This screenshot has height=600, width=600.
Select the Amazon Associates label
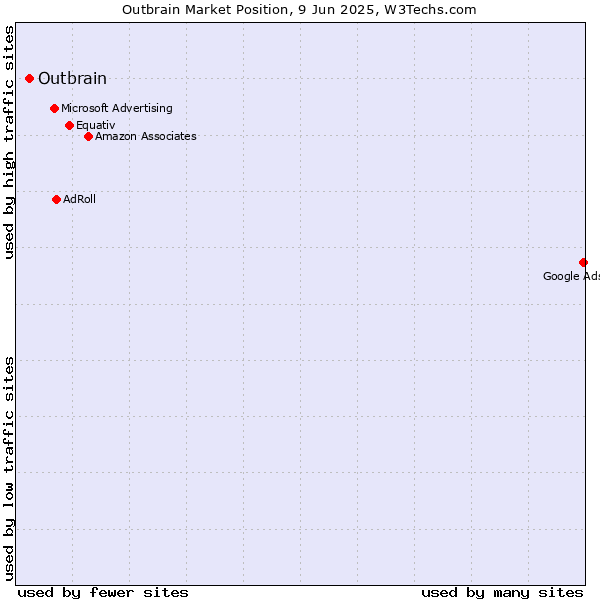coord(145,136)
